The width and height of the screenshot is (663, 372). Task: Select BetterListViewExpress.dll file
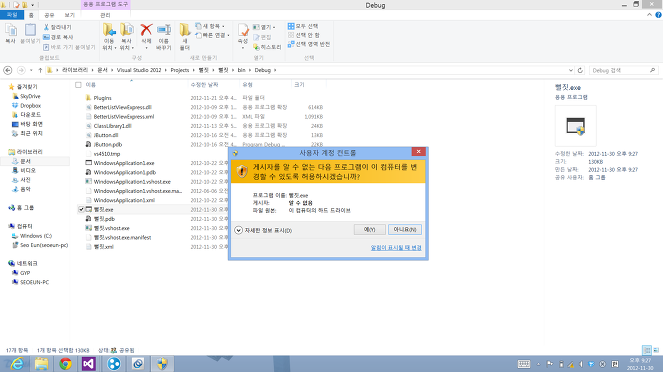click(122, 107)
